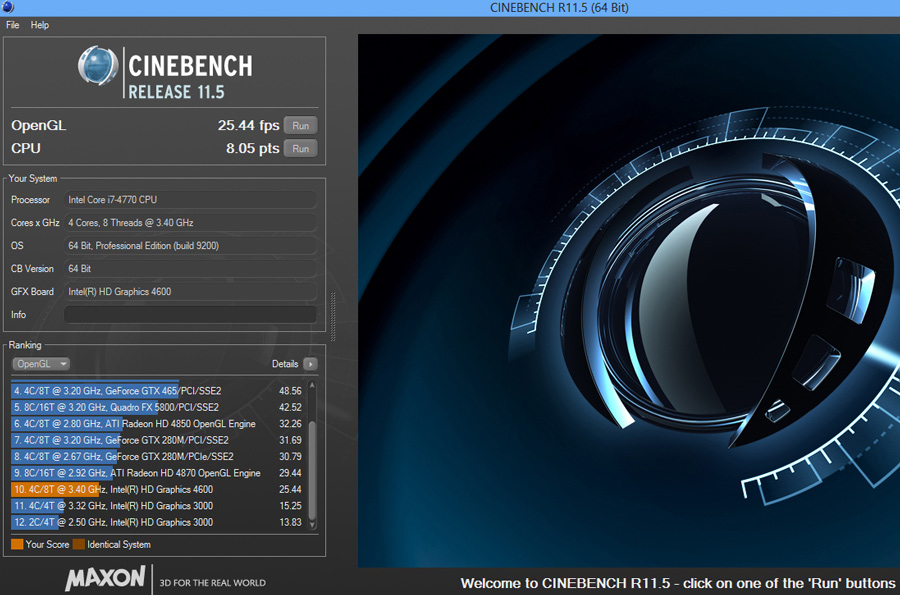Run the OpenGL benchmark

click(300, 126)
